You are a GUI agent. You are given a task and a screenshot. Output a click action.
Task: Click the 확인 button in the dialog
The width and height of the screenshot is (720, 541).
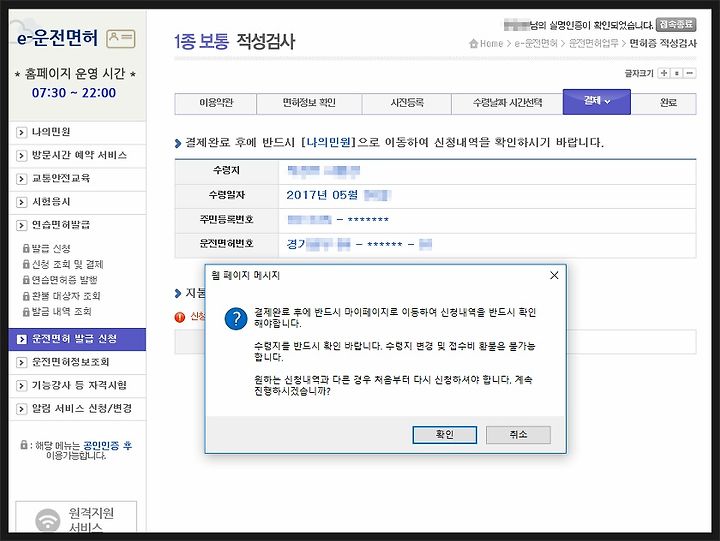444,434
